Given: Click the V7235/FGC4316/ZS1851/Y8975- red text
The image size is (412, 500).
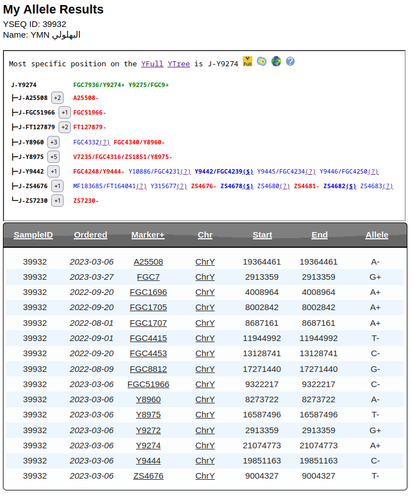Looking at the screenshot, I should coord(123,157).
